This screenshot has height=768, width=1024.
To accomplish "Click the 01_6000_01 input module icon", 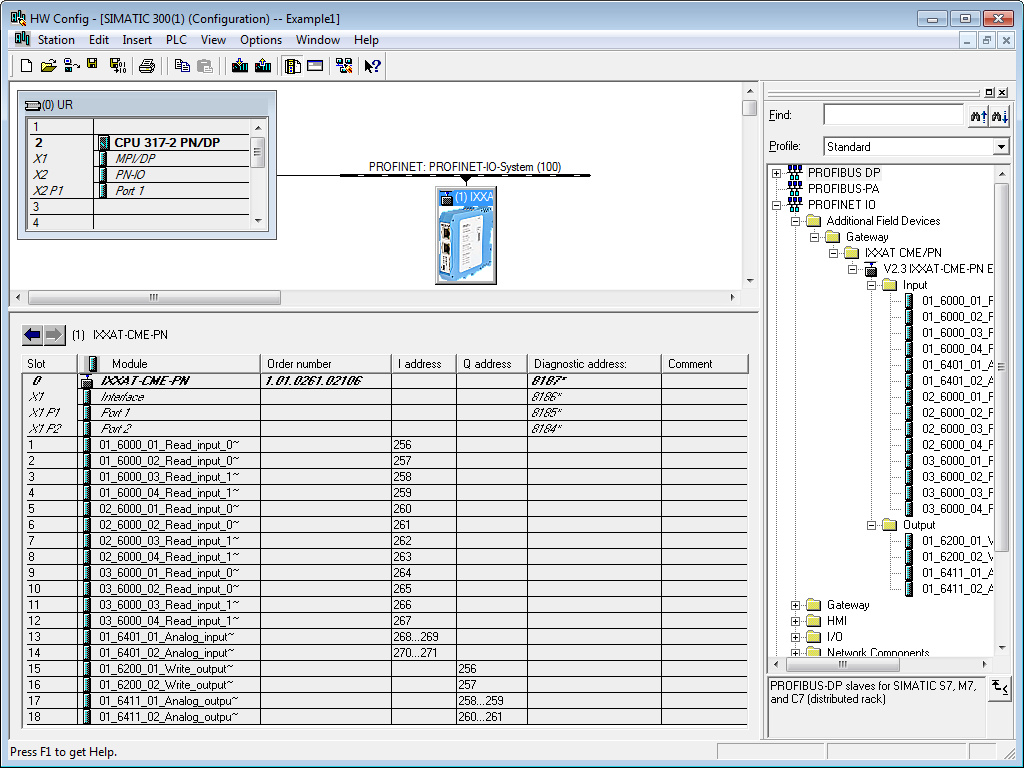I will (x=909, y=300).
